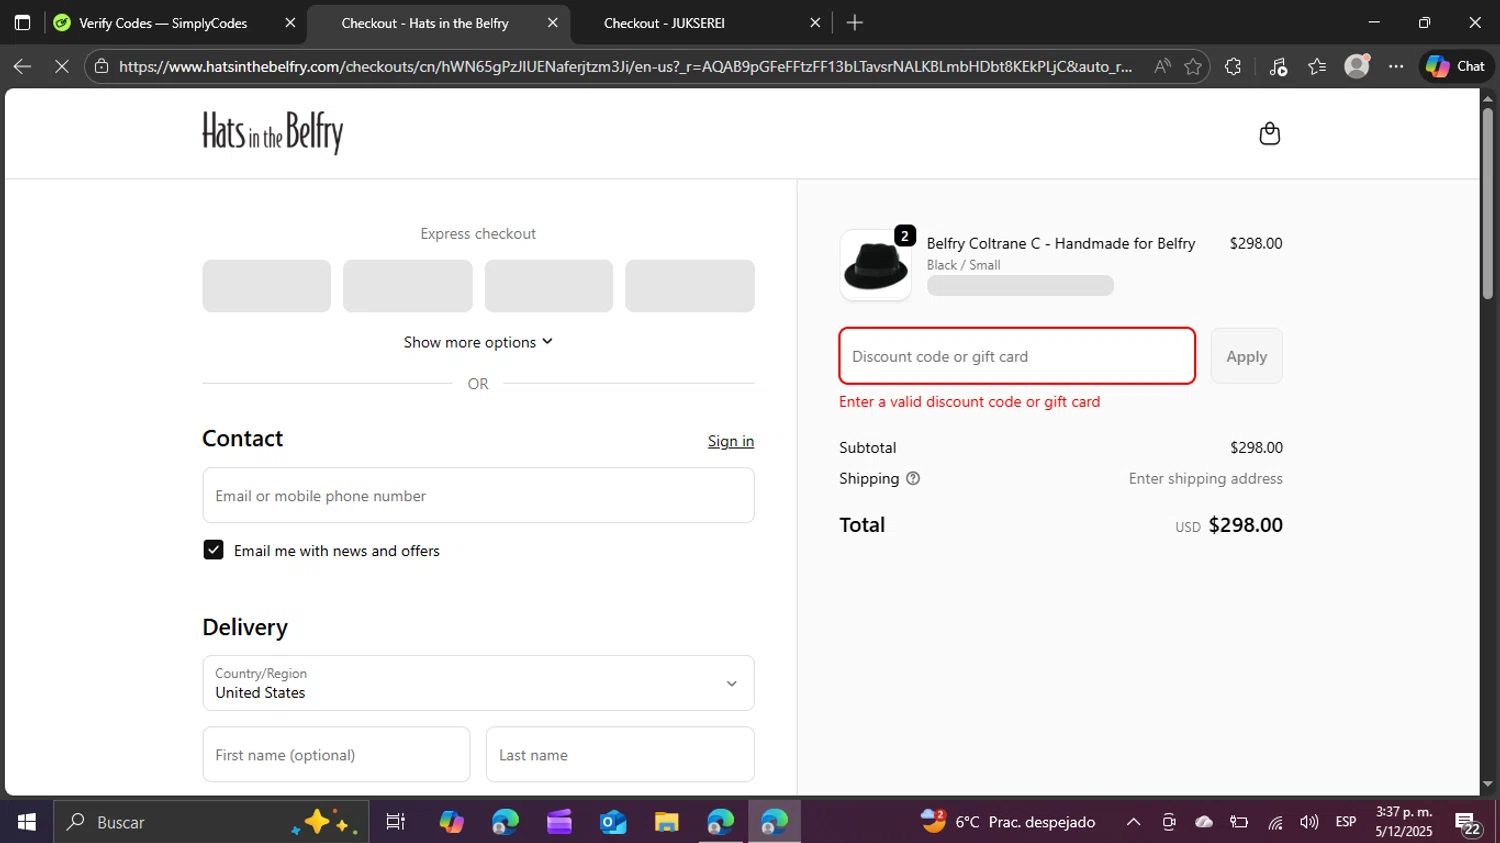The height and width of the screenshot is (843, 1500).
Task: Click the Hats in the Belfry logo
Action: click(x=273, y=132)
